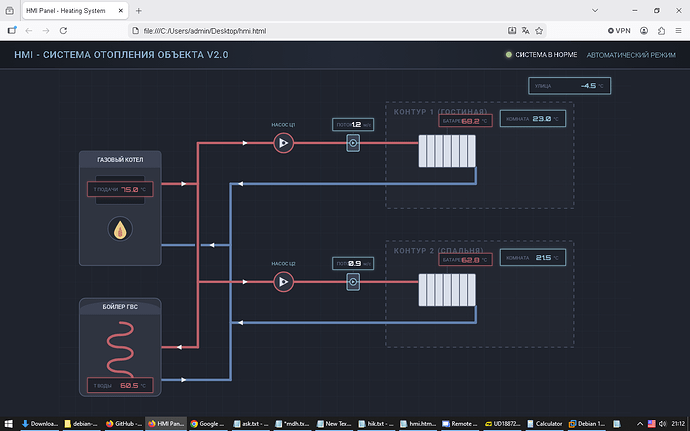Select the radiator in Контур 2 (Спальня)

(x=447, y=291)
